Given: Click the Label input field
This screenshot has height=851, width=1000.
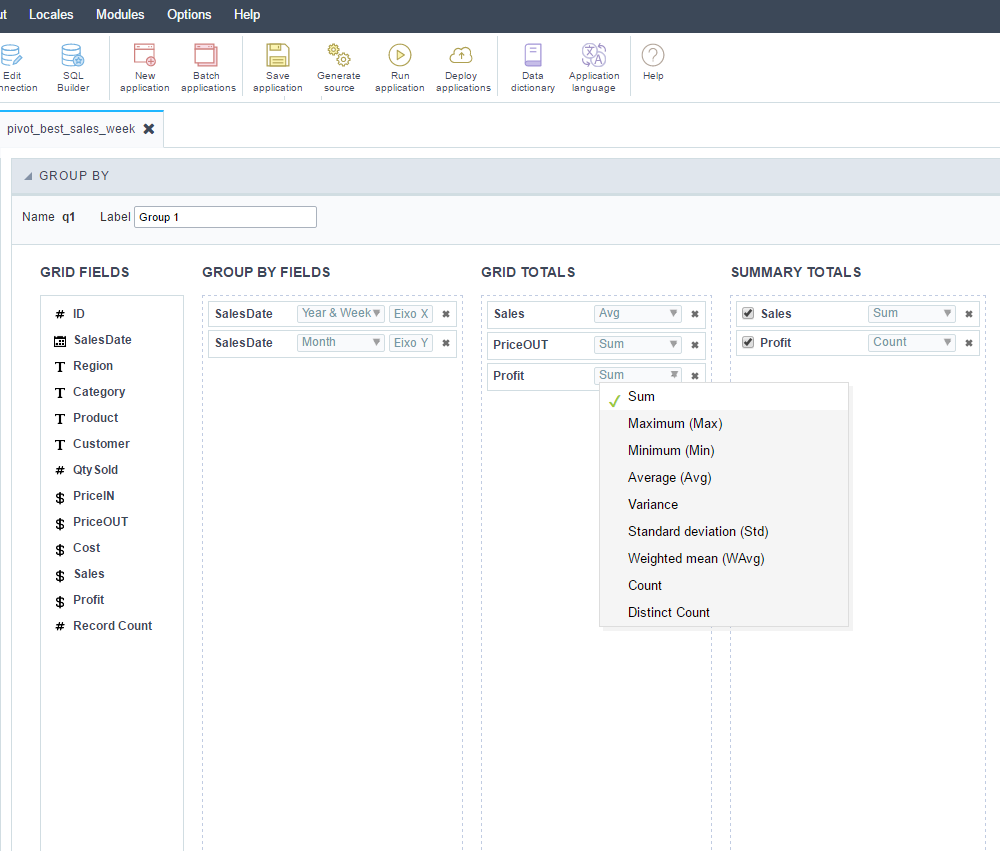Looking at the screenshot, I should [225, 217].
